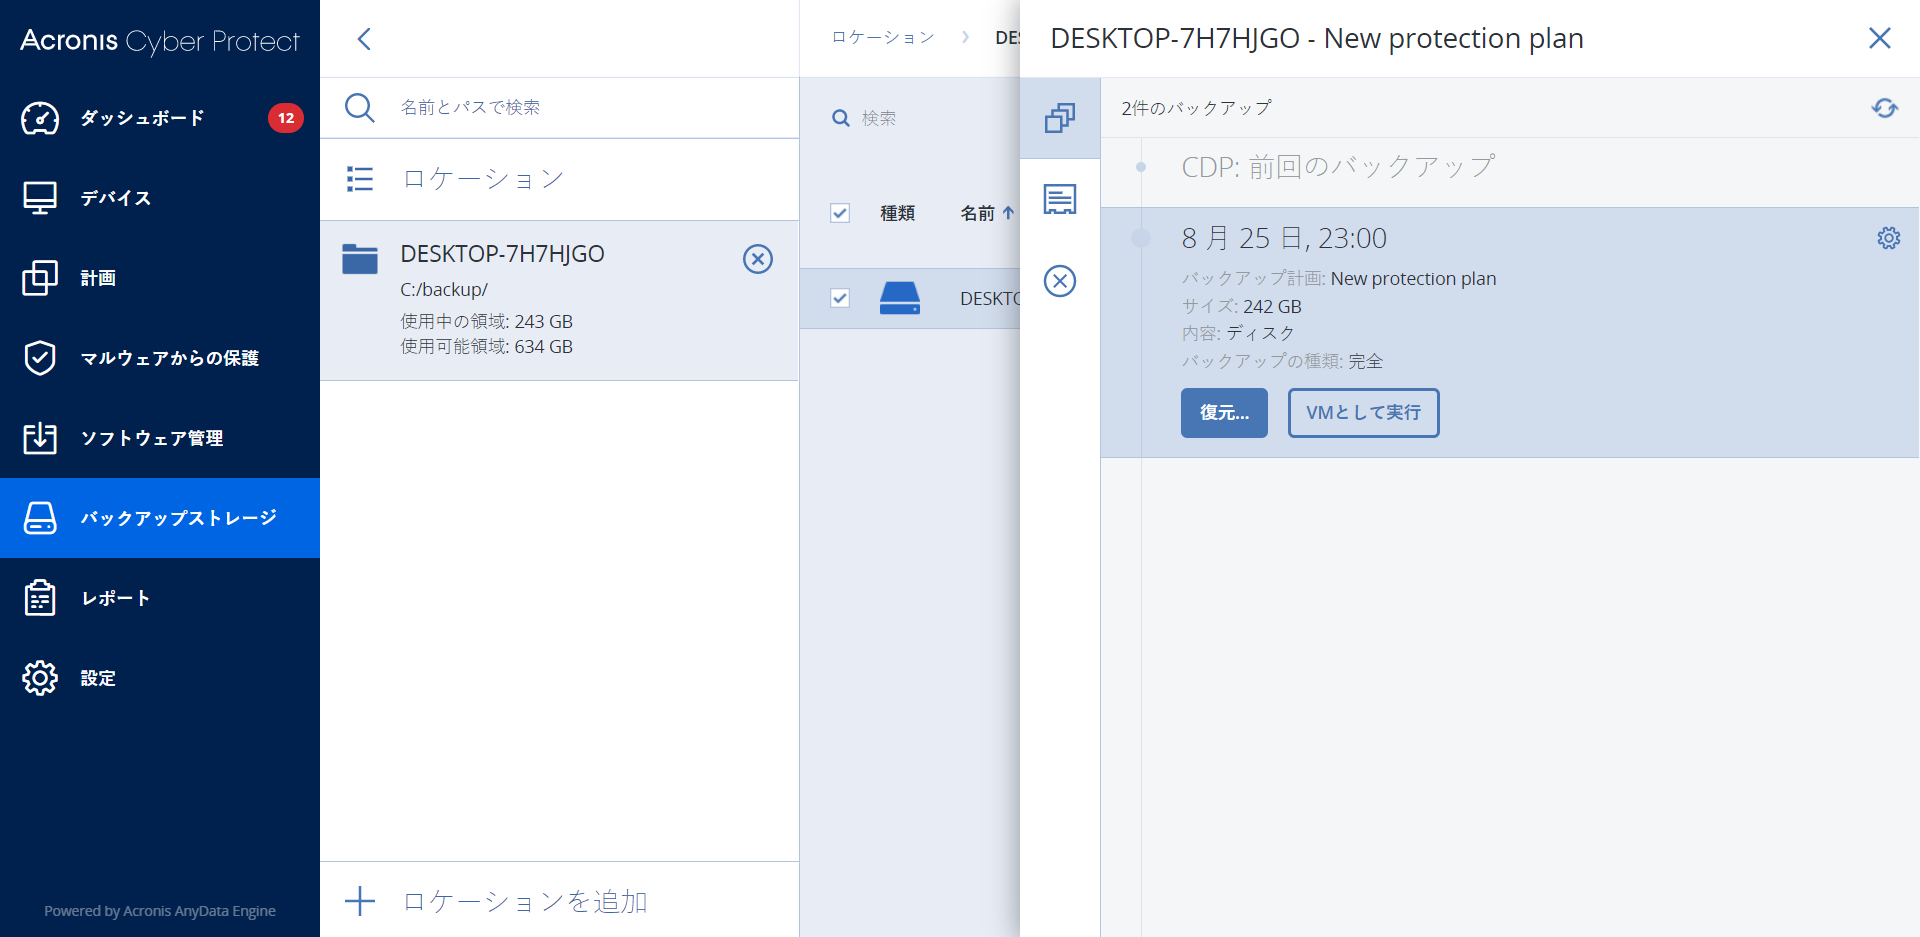Click the ロケーション list icon

360,179
